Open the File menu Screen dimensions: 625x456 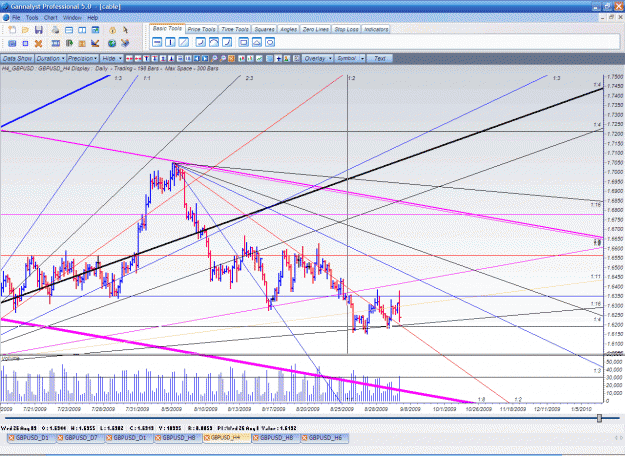tap(16, 18)
